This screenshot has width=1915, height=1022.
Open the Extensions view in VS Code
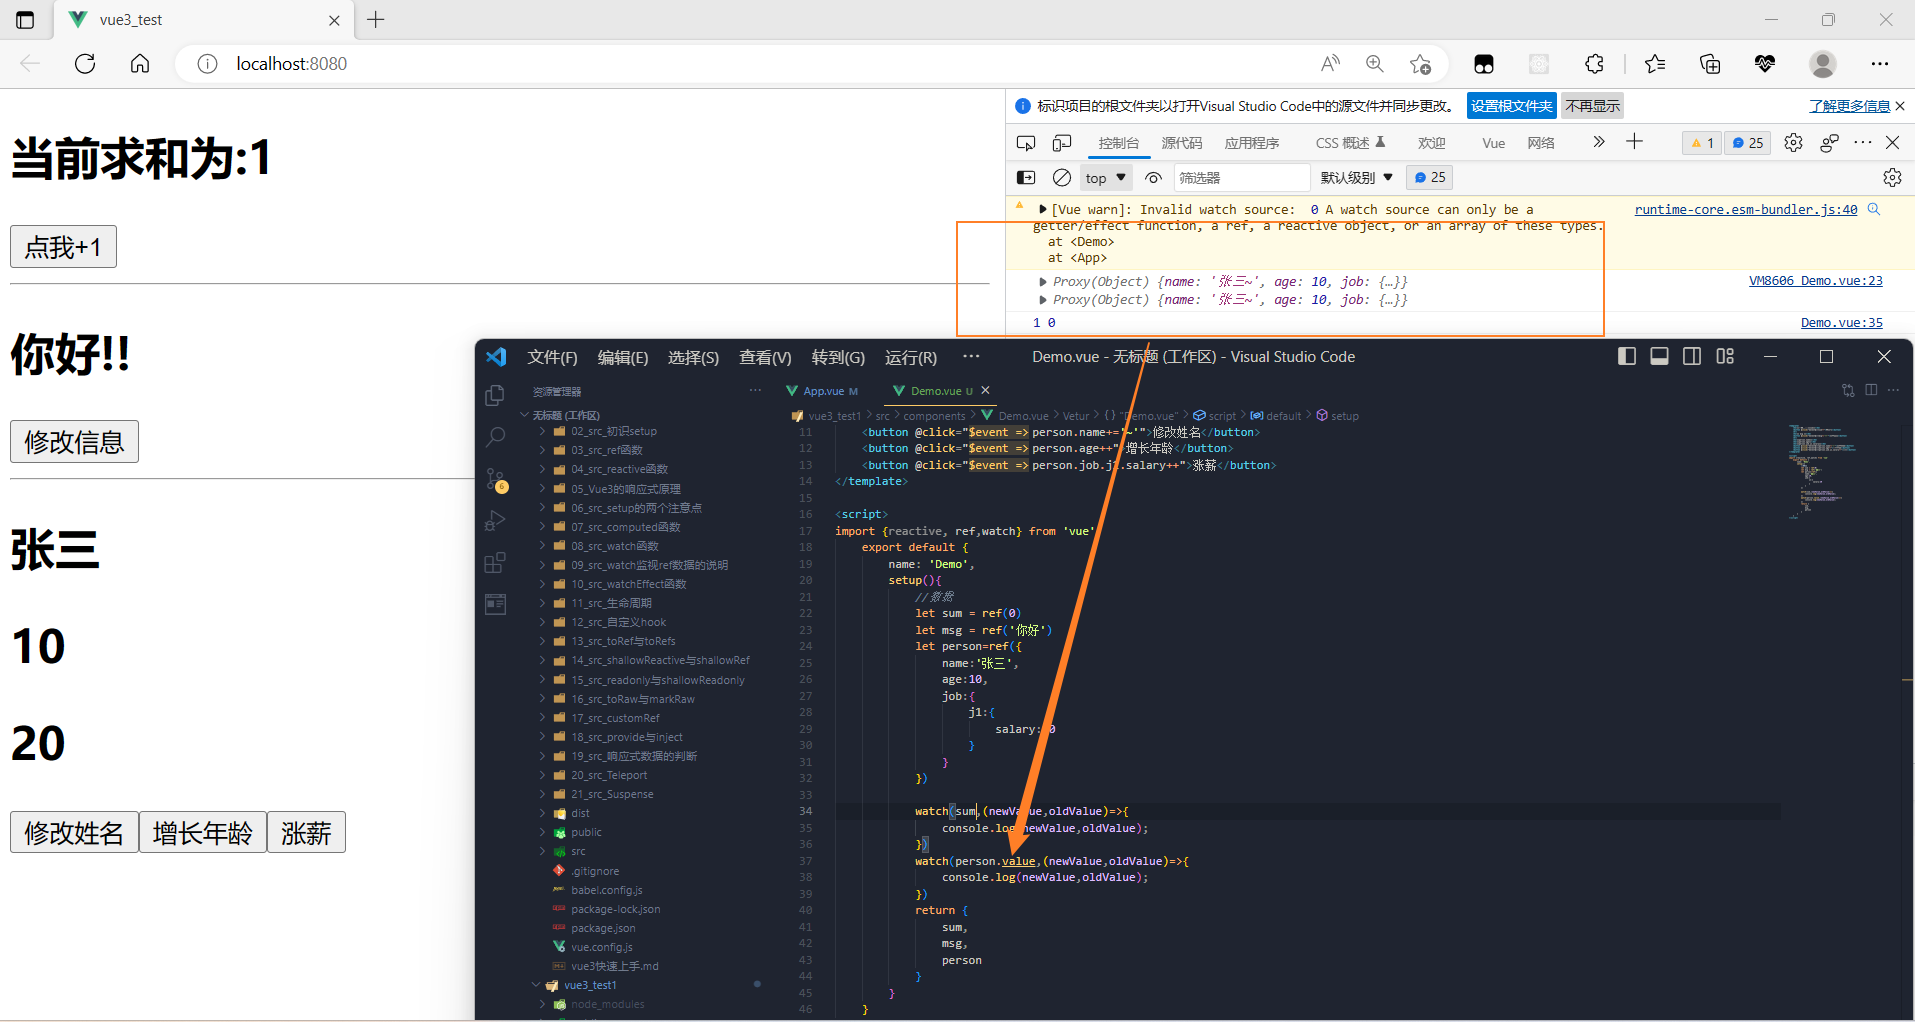click(495, 562)
